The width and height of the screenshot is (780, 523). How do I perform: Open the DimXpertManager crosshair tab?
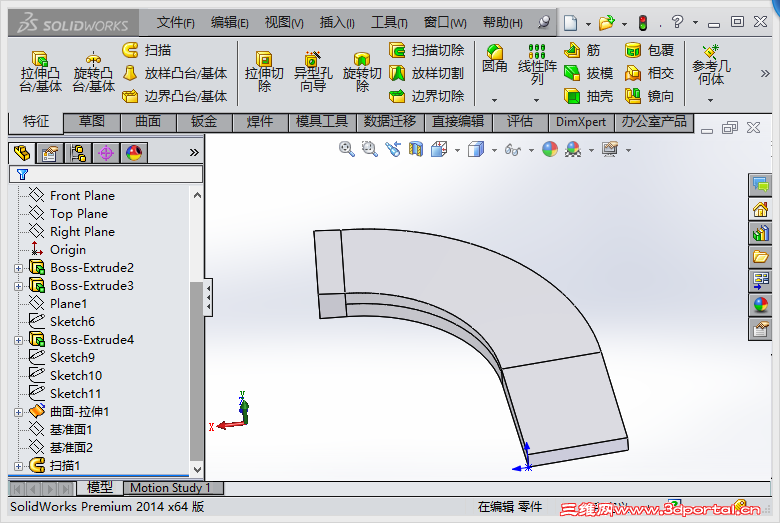pos(106,153)
